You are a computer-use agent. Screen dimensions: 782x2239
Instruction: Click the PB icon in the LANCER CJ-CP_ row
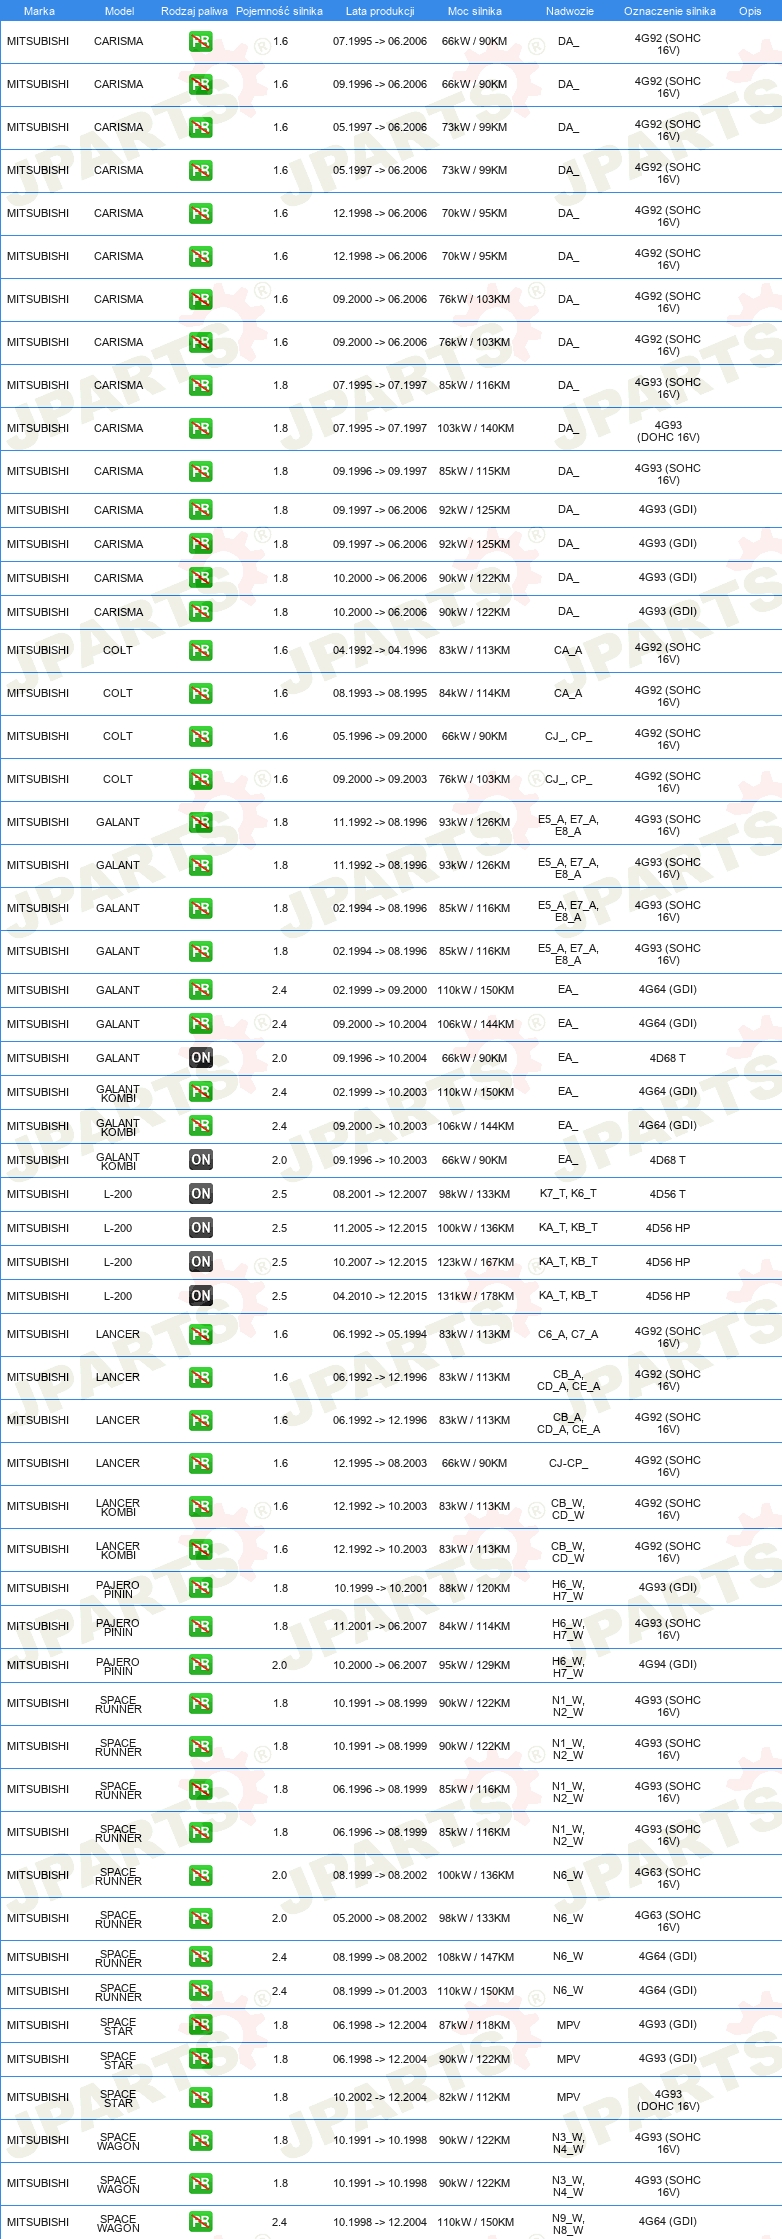point(201,1464)
